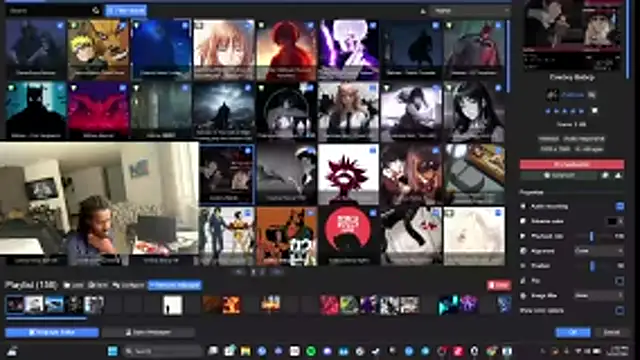
Task: Select the pink-haired anime girl wallpaper
Action: [224, 49]
